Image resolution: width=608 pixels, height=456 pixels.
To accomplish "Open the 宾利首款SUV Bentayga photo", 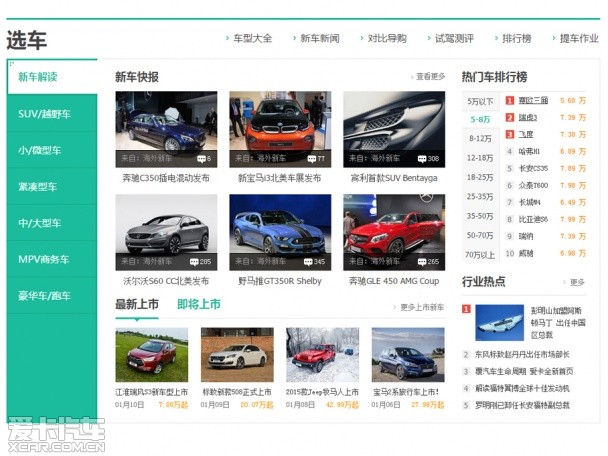I will (x=394, y=130).
